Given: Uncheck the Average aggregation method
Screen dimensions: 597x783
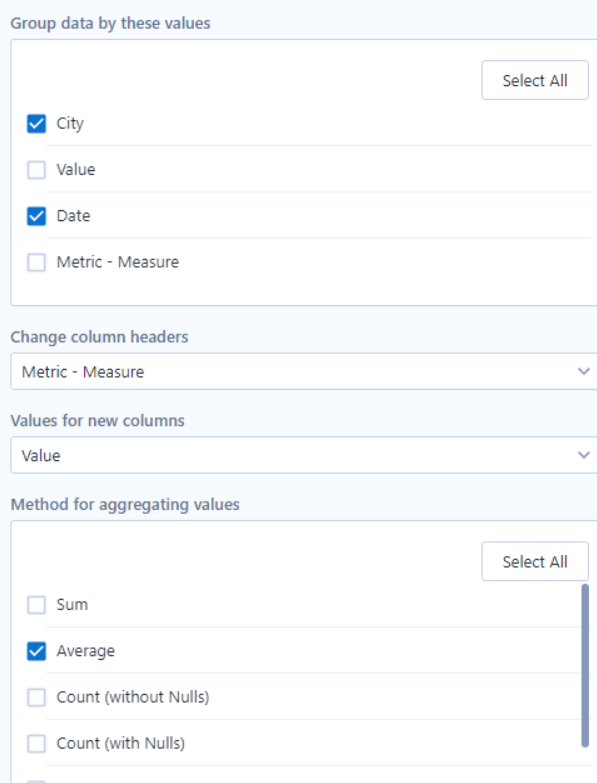Looking at the screenshot, I should click(x=36, y=651).
